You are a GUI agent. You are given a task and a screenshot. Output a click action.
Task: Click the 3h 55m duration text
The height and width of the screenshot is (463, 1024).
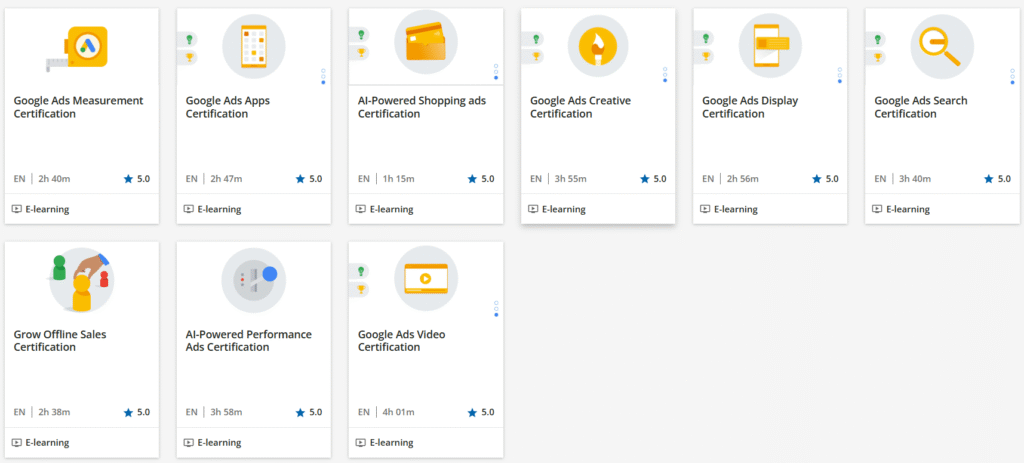[571, 179]
